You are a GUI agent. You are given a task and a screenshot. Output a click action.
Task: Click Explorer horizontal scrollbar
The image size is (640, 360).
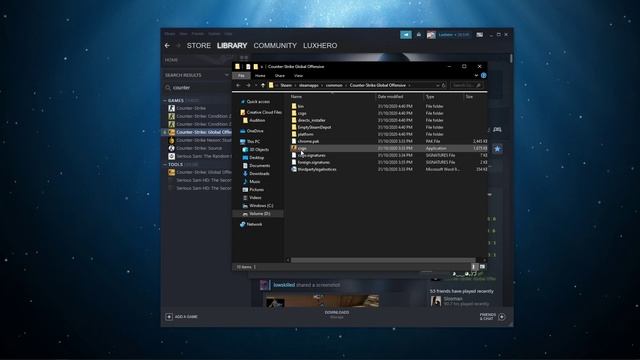pos(382,260)
